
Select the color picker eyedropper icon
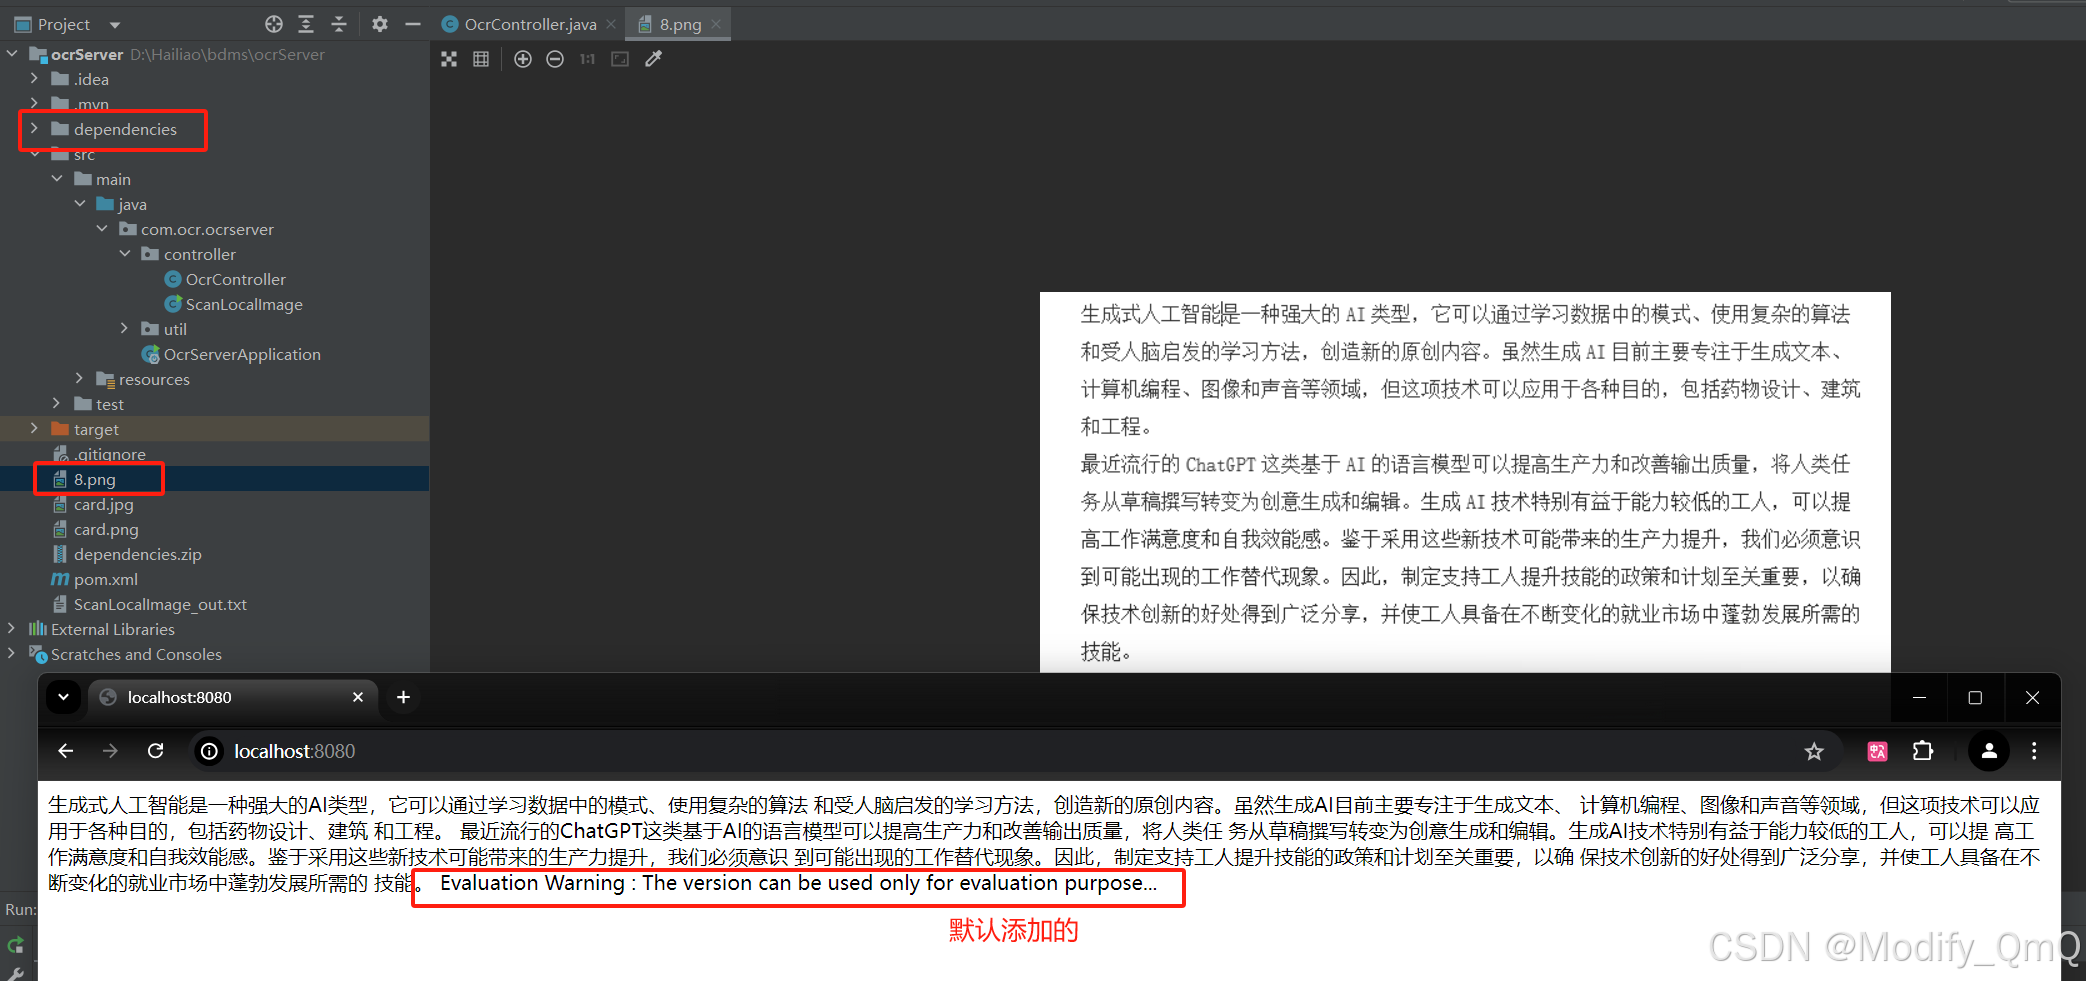[653, 59]
